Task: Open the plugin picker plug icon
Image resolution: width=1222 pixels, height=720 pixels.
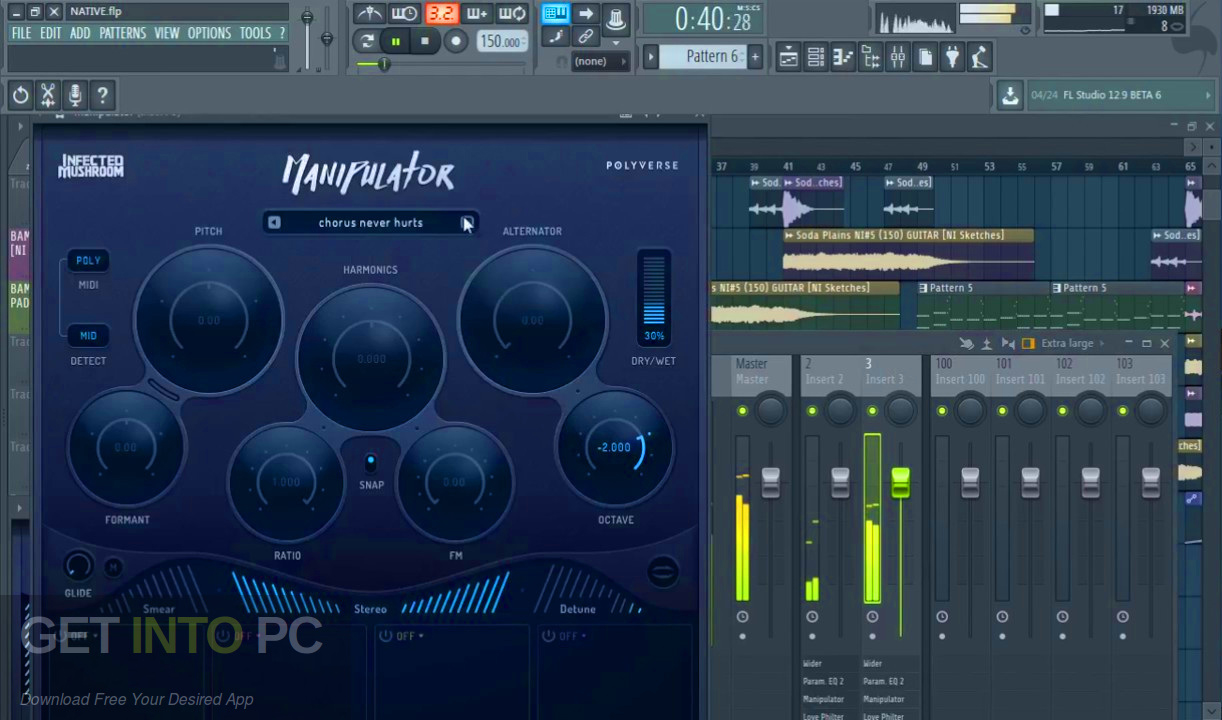Action: pyautogui.click(x=952, y=58)
